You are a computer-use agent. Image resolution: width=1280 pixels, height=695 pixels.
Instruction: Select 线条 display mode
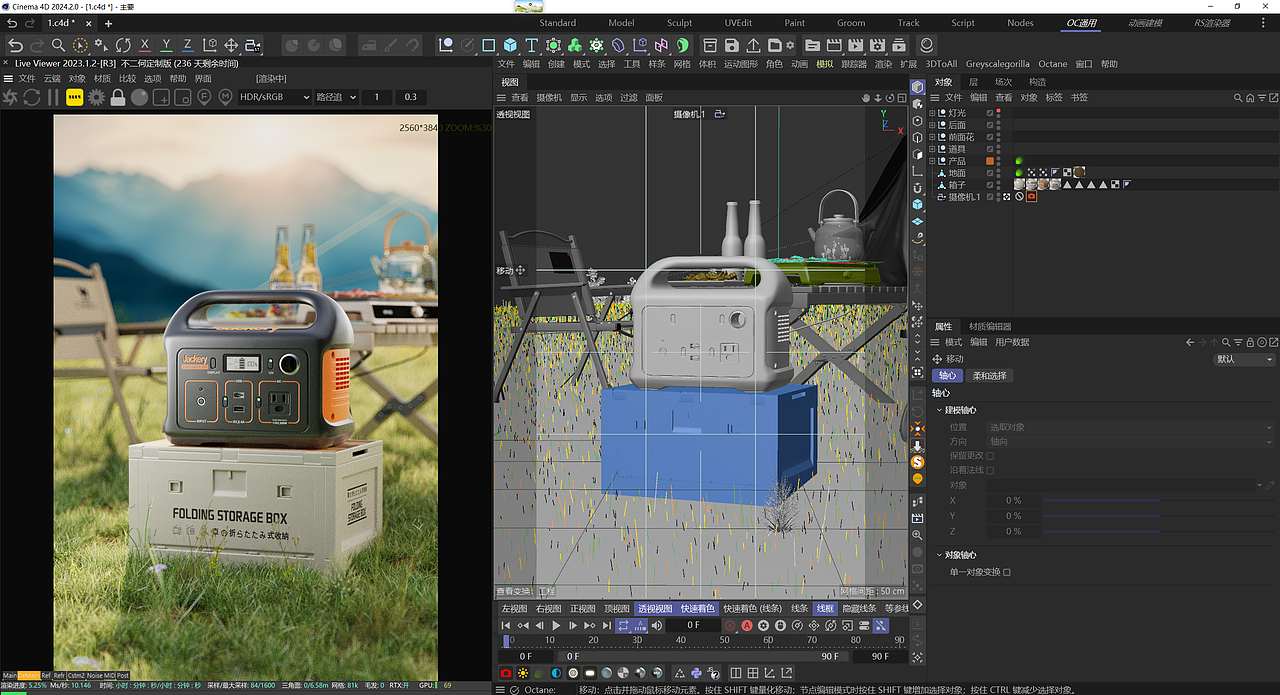[799, 608]
